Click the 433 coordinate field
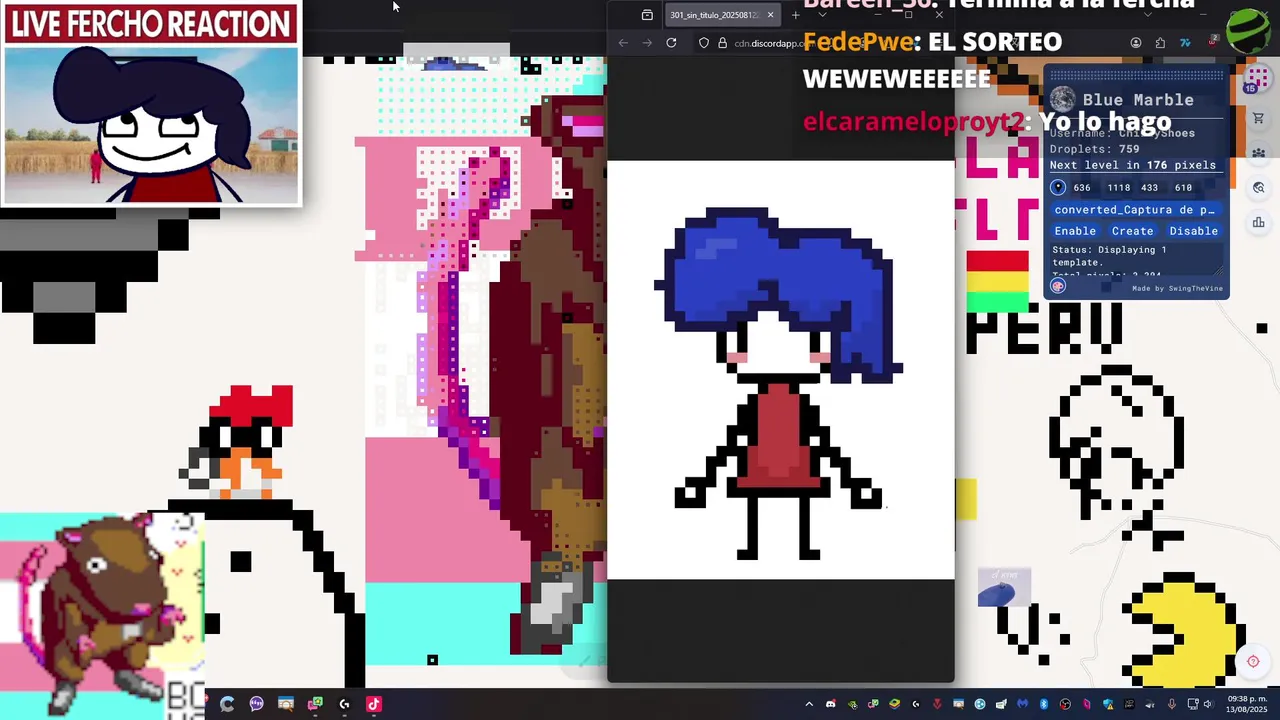Screen dimensions: 1280x720 tap(1149, 188)
